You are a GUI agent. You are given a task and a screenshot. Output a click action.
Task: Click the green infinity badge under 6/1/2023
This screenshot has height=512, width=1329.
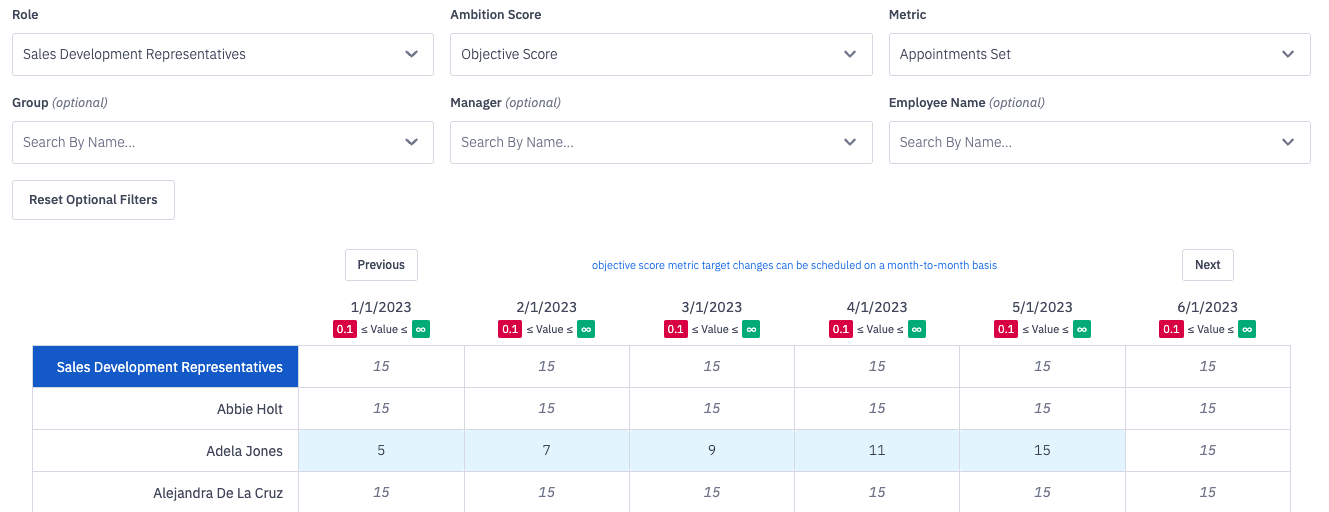click(1247, 329)
